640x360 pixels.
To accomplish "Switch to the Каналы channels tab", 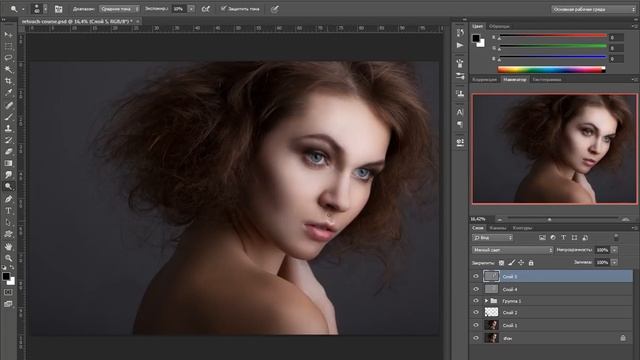I will pos(498,228).
